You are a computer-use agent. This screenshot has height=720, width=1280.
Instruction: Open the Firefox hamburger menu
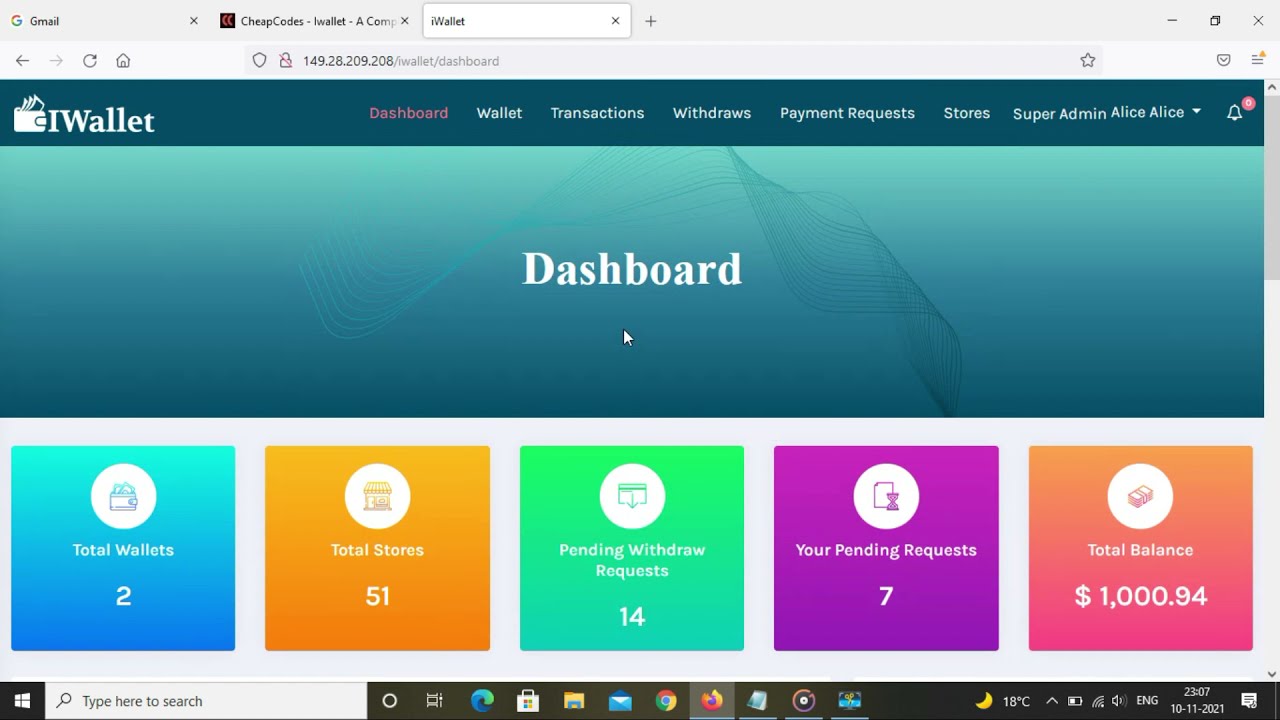(x=1258, y=61)
